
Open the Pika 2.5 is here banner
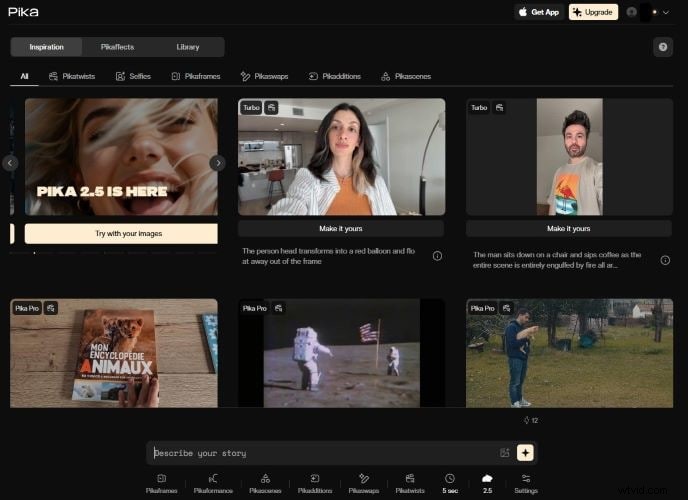(x=121, y=157)
